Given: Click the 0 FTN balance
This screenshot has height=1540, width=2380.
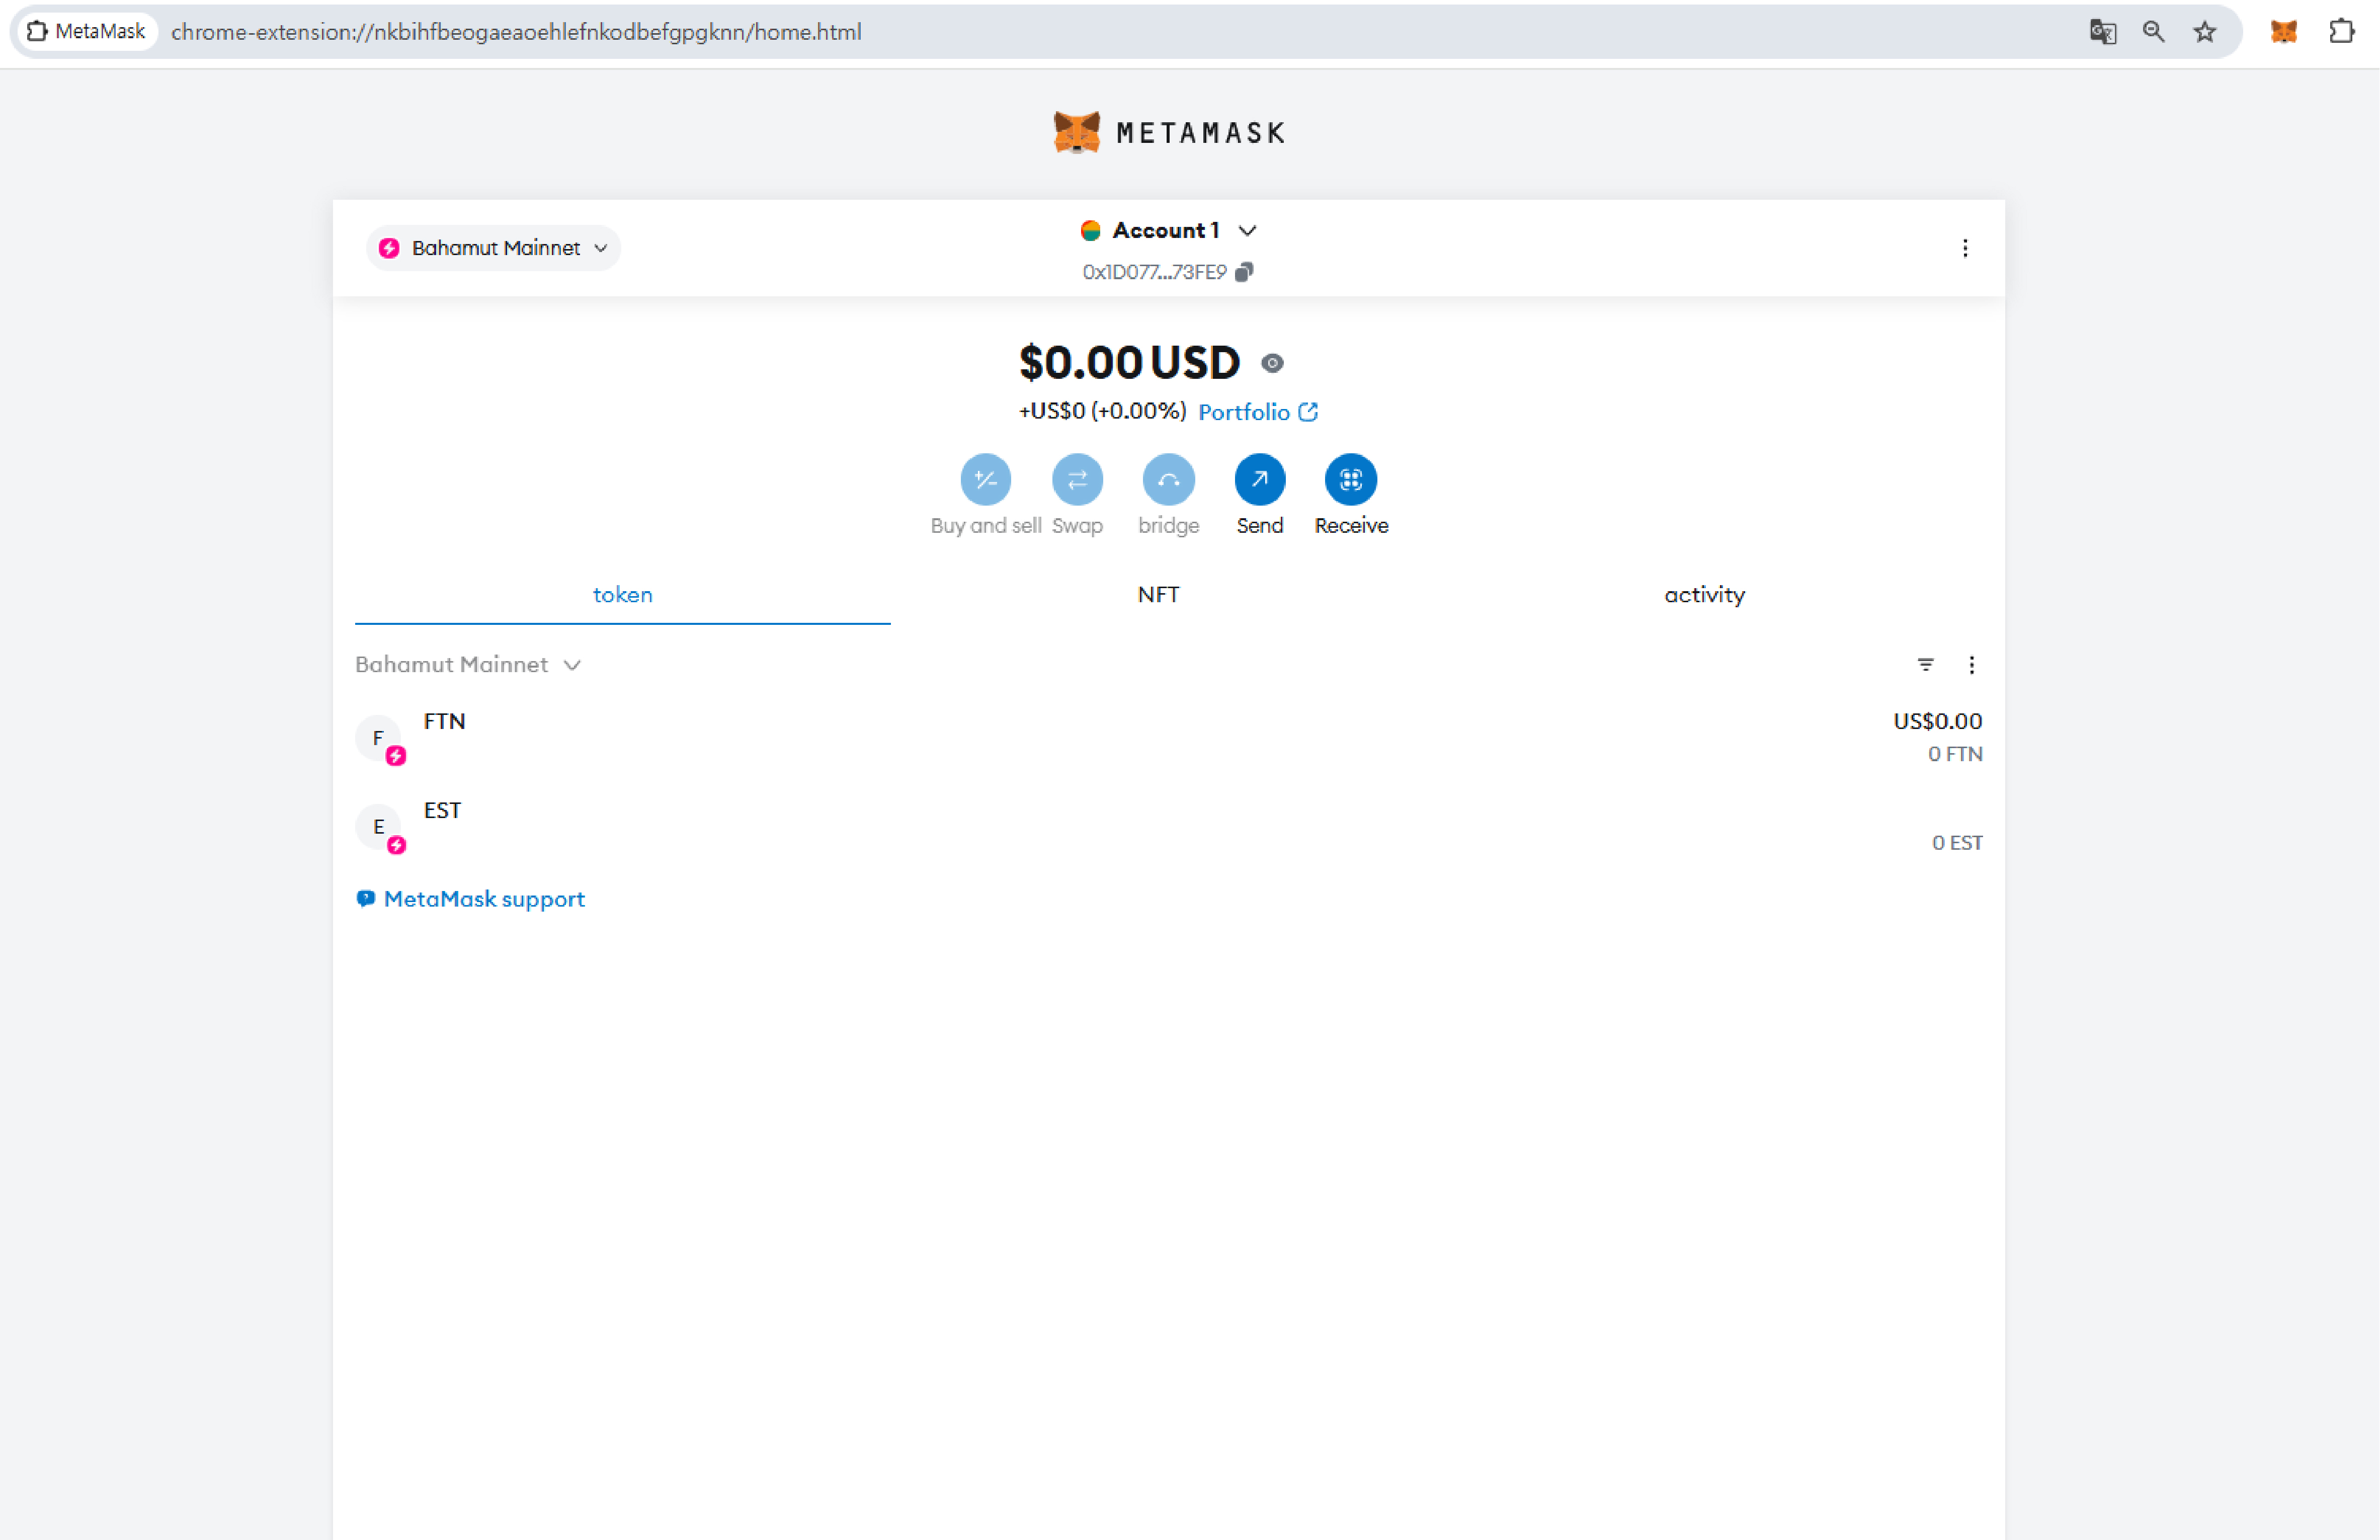Looking at the screenshot, I should pos(1954,754).
